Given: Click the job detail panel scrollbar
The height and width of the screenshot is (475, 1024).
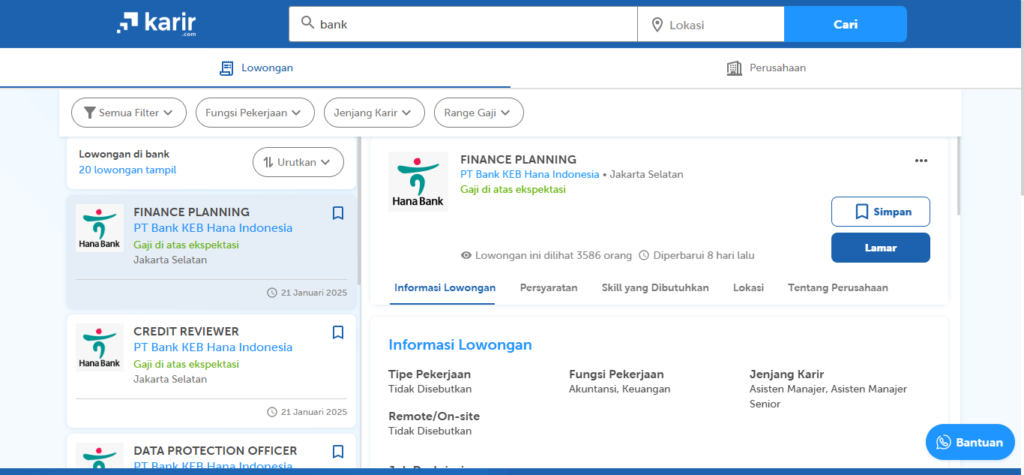Looking at the screenshot, I should [958, 176].
